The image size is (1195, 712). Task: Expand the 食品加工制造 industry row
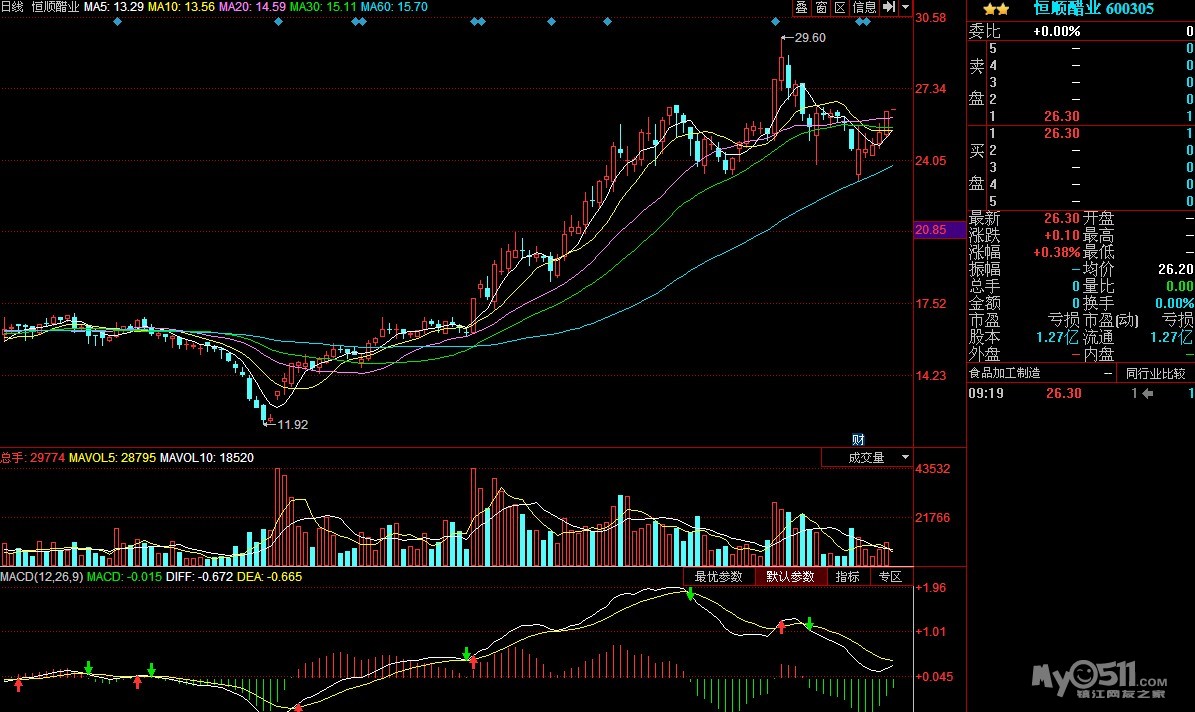[x=1040, y=373]
